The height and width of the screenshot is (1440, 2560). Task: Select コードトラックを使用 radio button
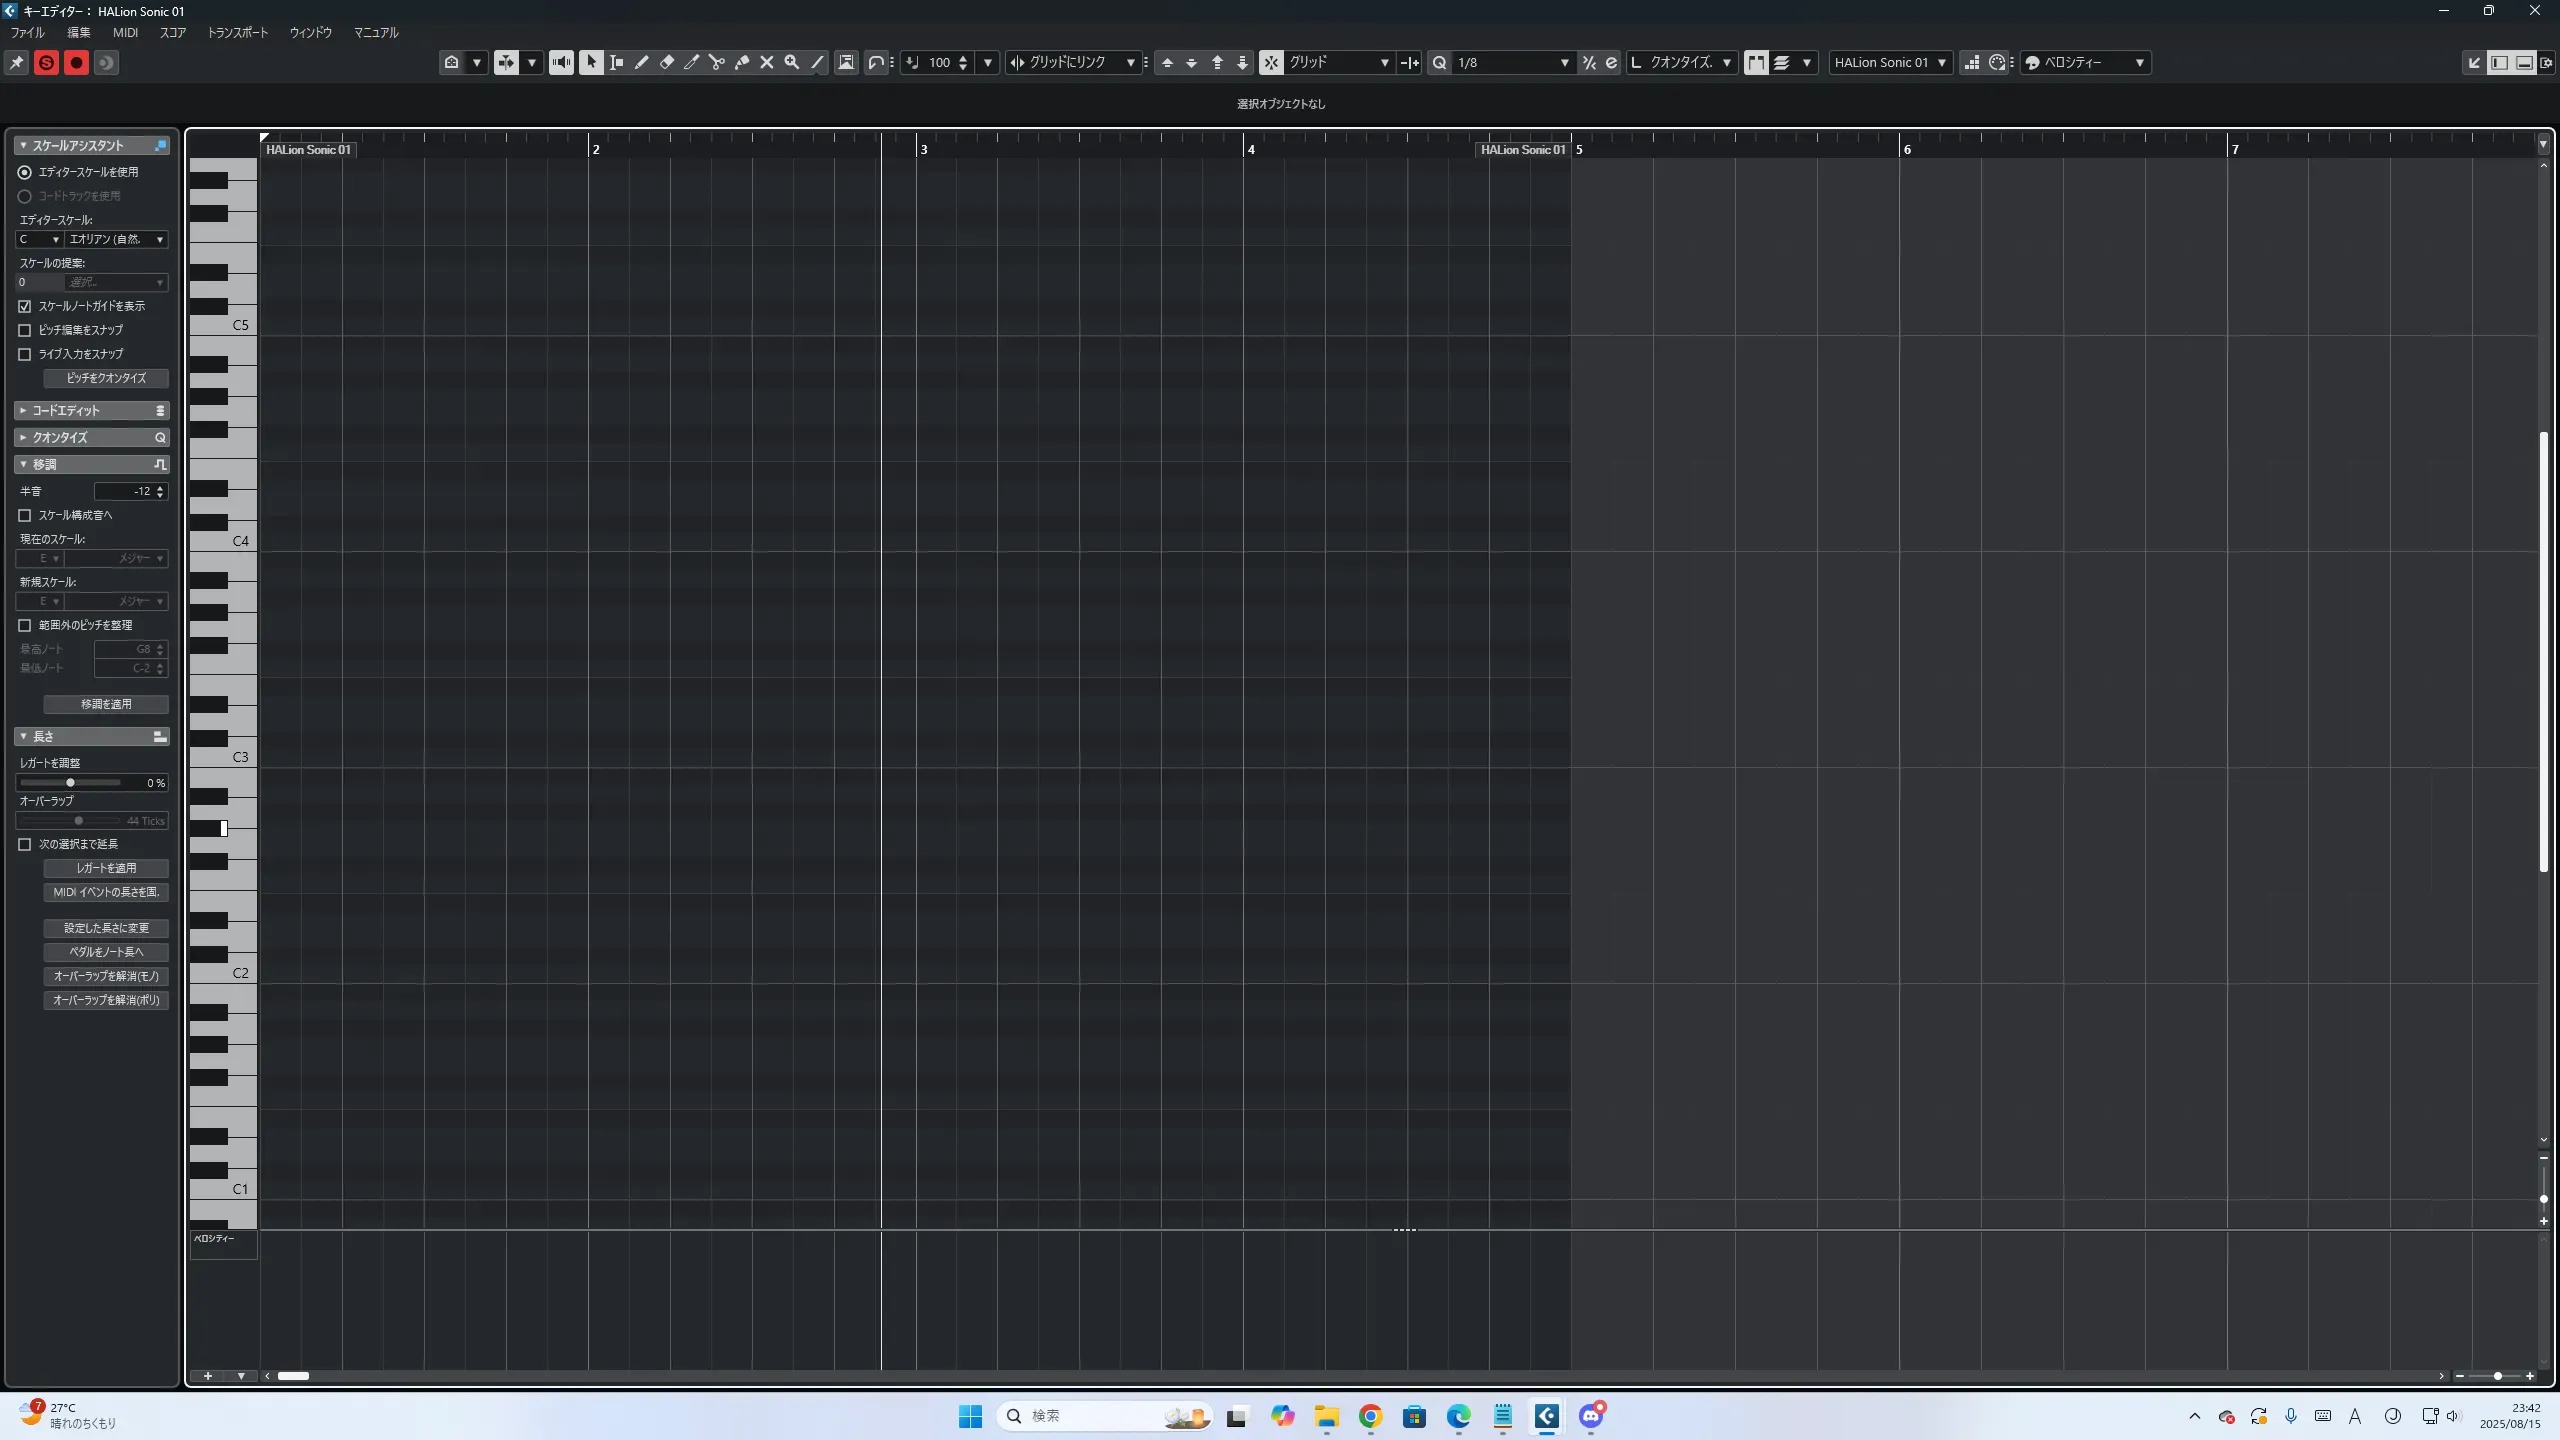25,196
